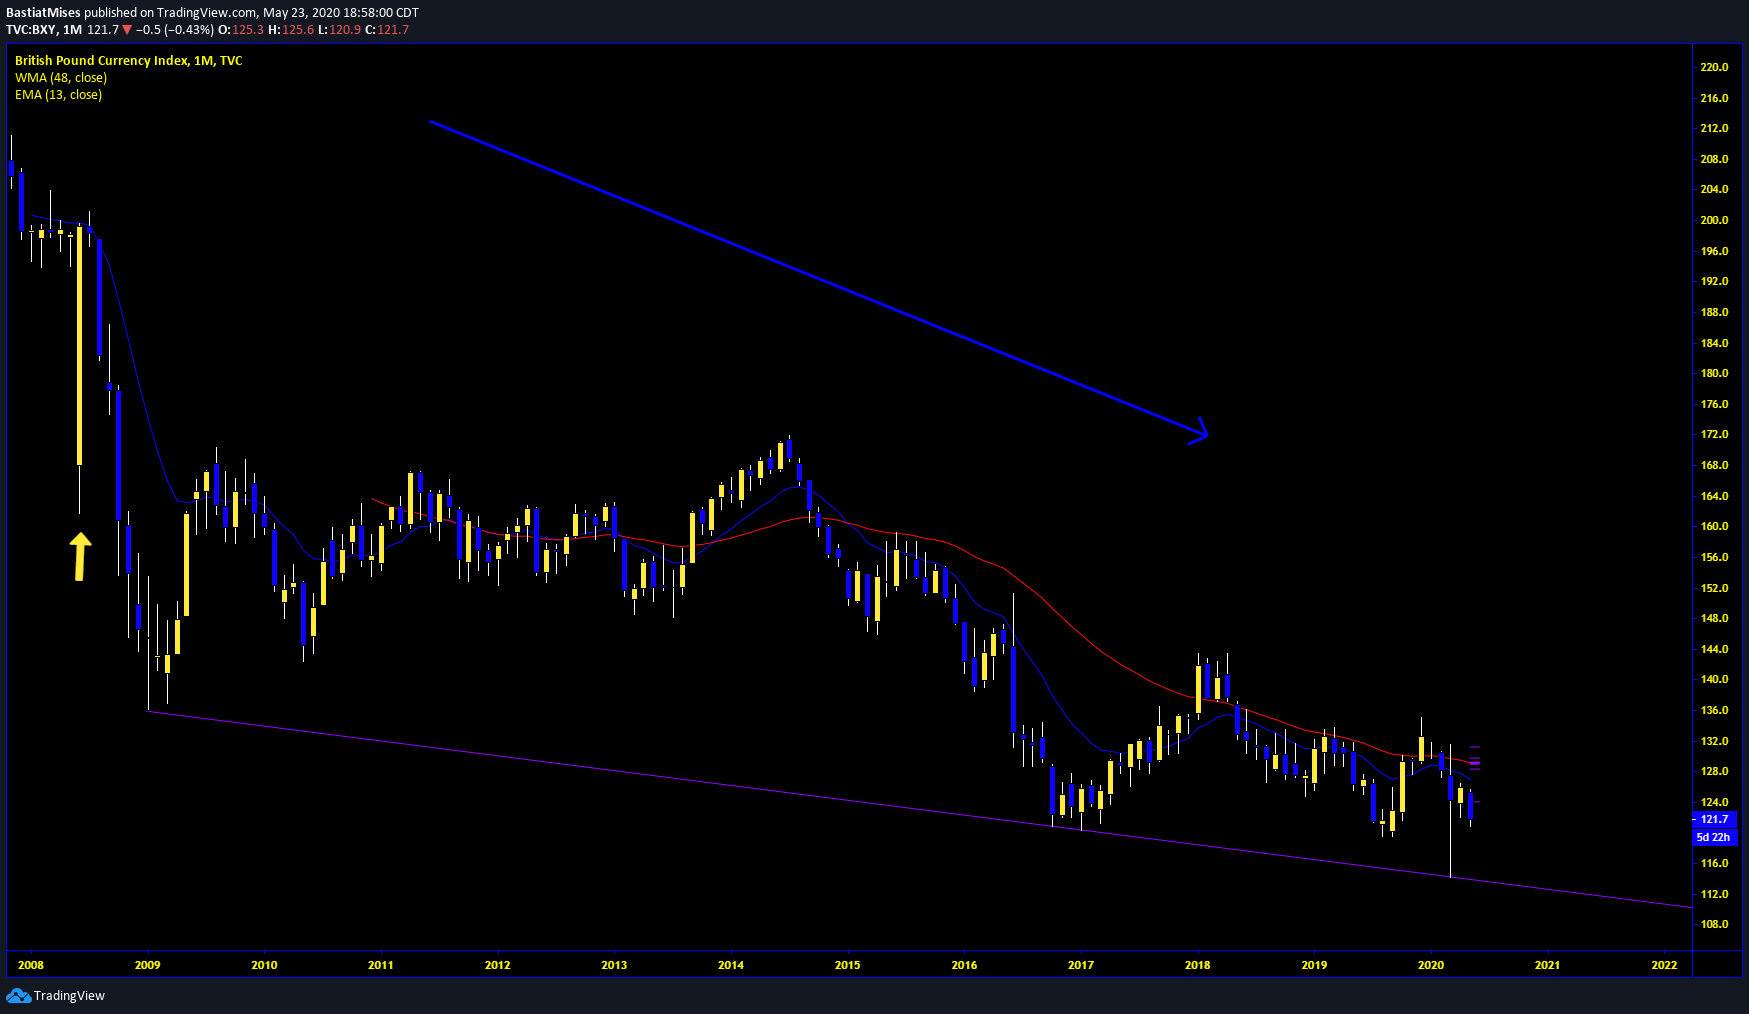The width and height of the screenshot is (1749, 1014).
Task: Click the 160.0 price axis label
Action: click(x=1714, y=526)
